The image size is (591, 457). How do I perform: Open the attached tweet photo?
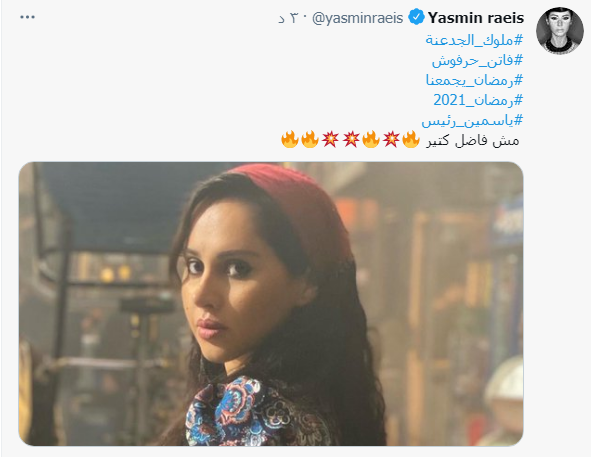pos(271,304)
